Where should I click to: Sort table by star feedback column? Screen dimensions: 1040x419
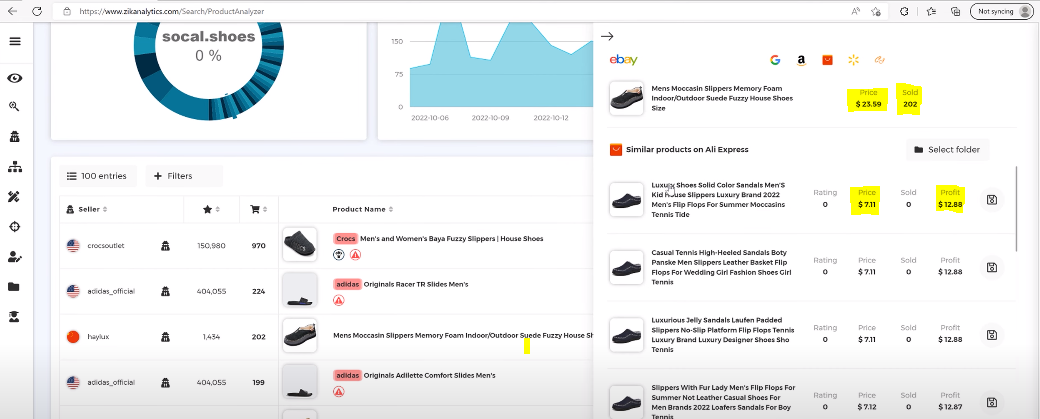point(212,210)
